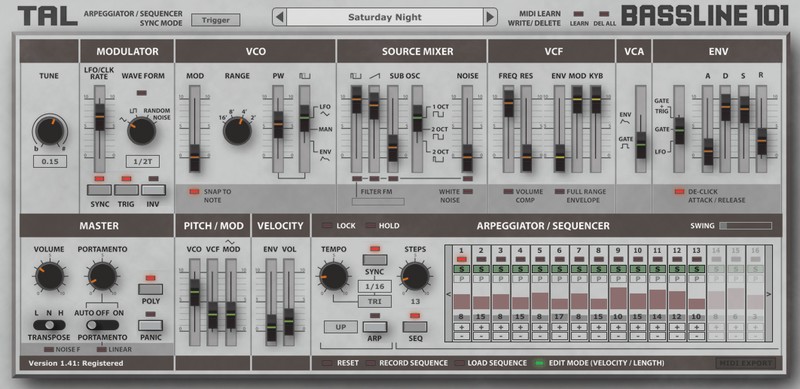This screenshot has width=800, height=389.
Task: Toggle the WHITE NOISE LED
Action: pyautogui.click(x=467, y=191)
